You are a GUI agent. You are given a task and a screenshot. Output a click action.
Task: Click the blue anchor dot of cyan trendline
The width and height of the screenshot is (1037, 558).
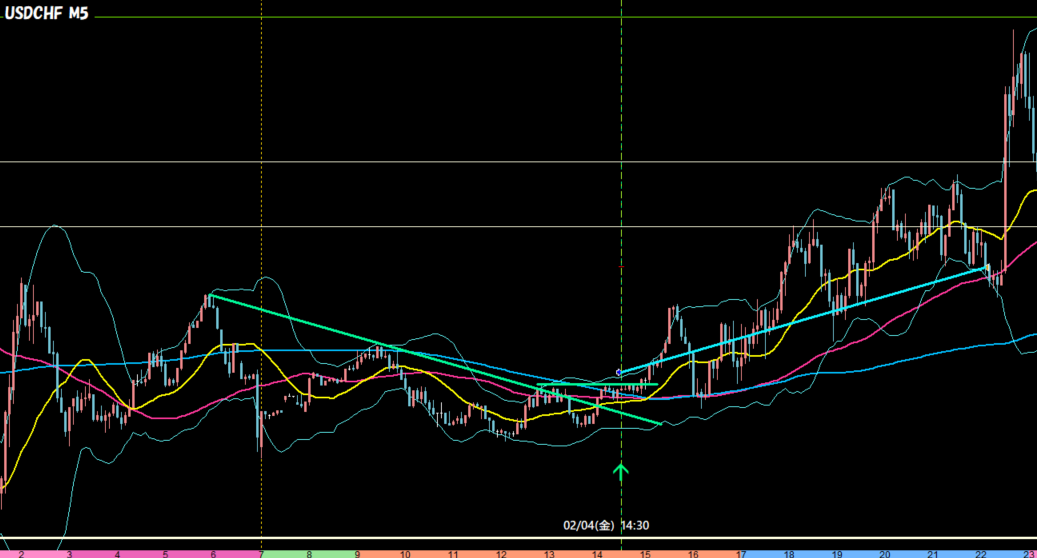618,373
